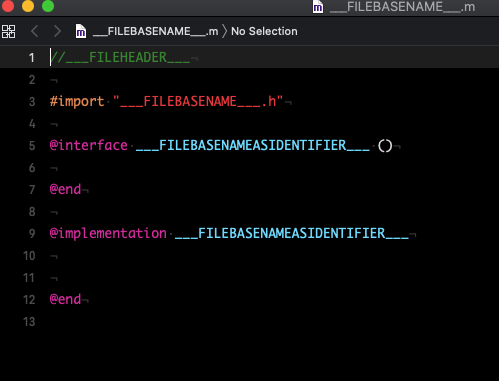Viewport: 499px width, 381px height.
Task: Open ___FILEBASENAME___.m jump bar dropdown
Action: [155, 31]
